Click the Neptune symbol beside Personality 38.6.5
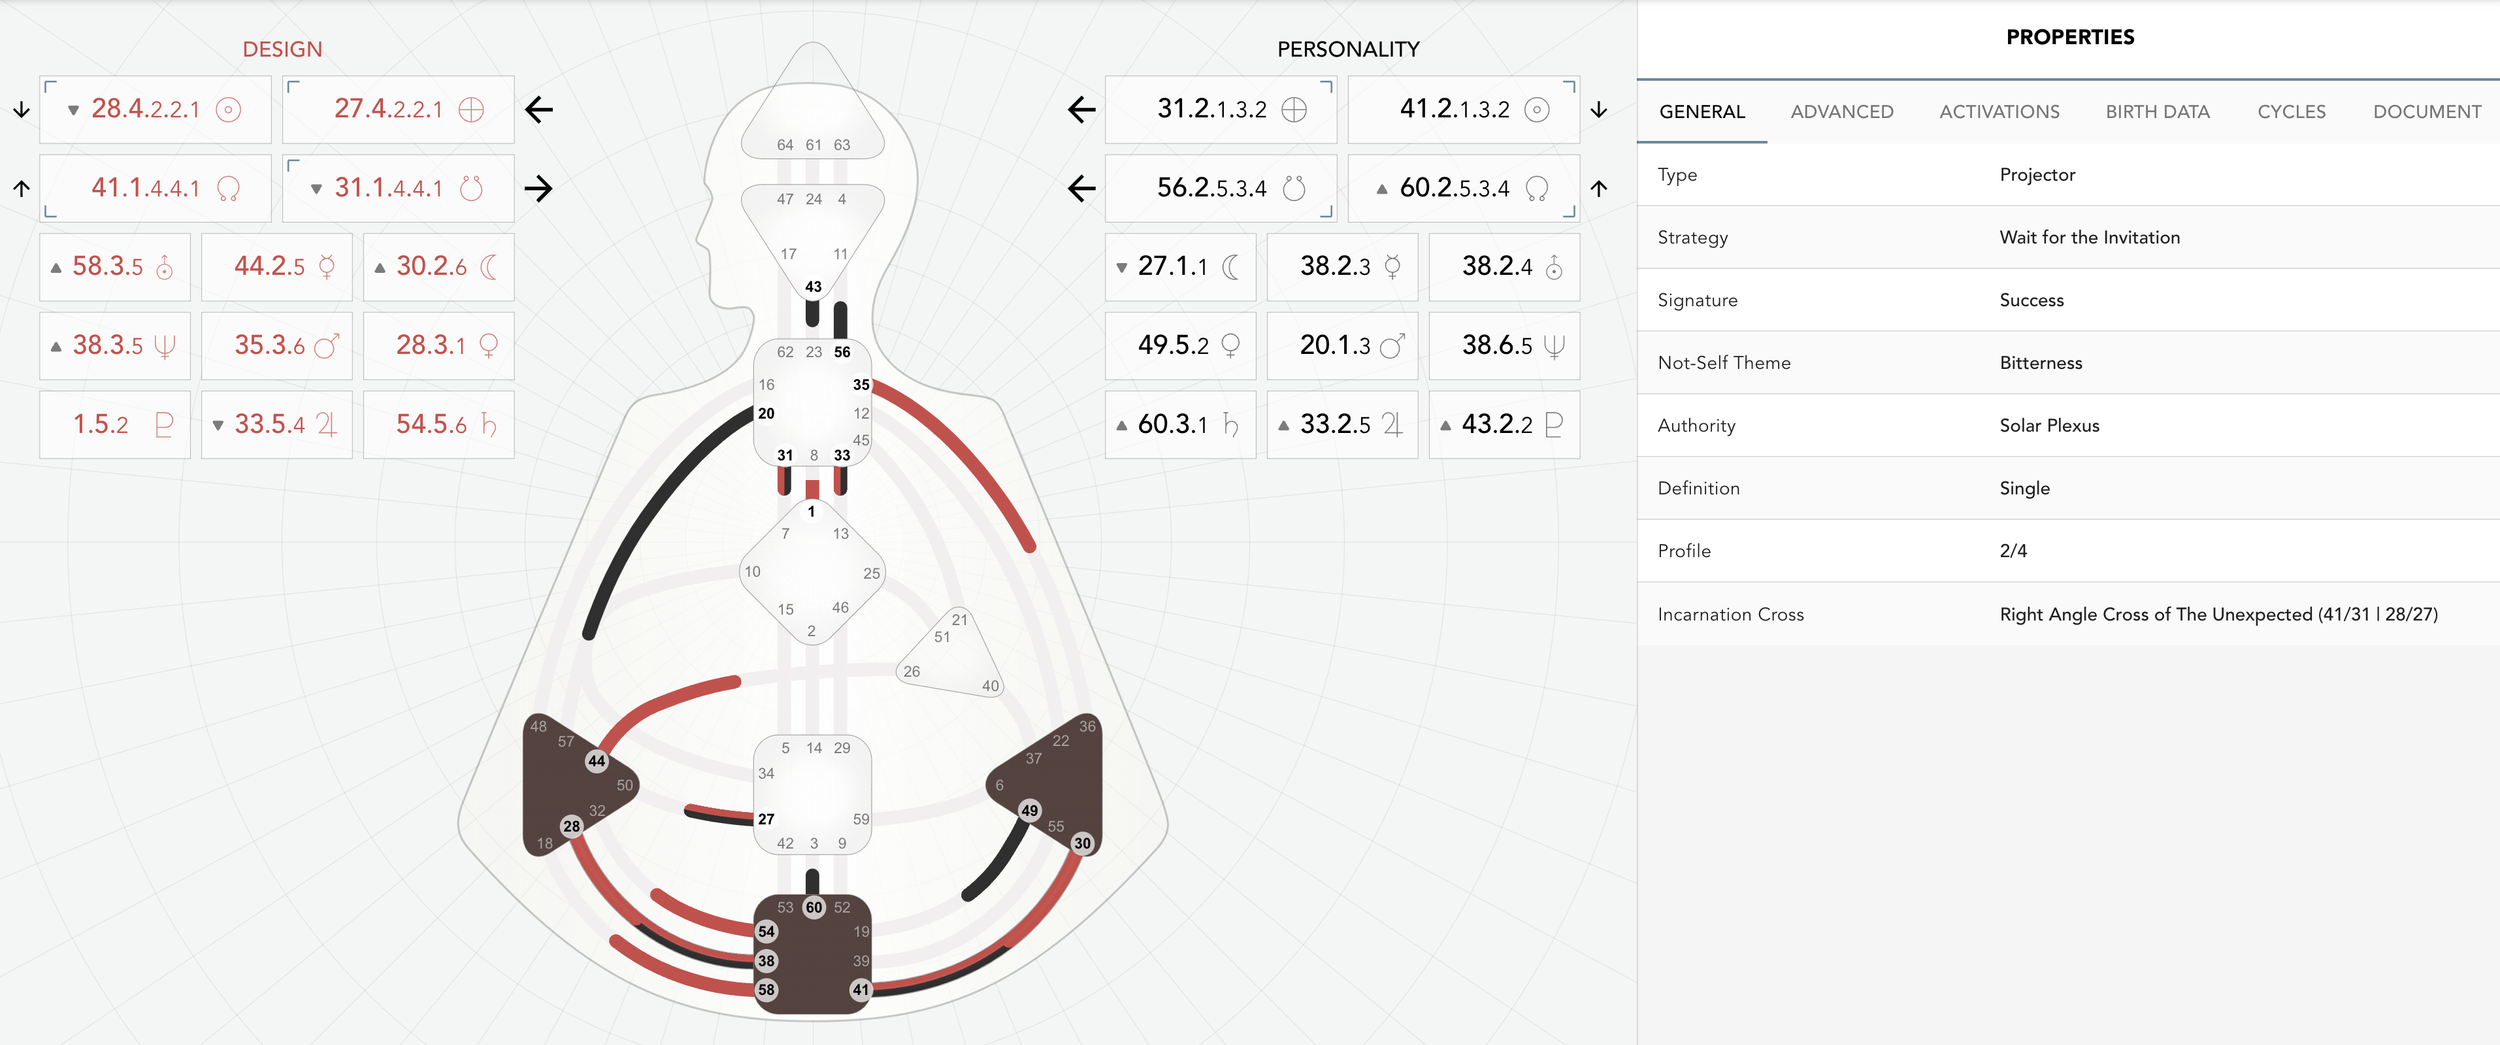This screenshot has width=2500, height=1045. (1554, 346)
